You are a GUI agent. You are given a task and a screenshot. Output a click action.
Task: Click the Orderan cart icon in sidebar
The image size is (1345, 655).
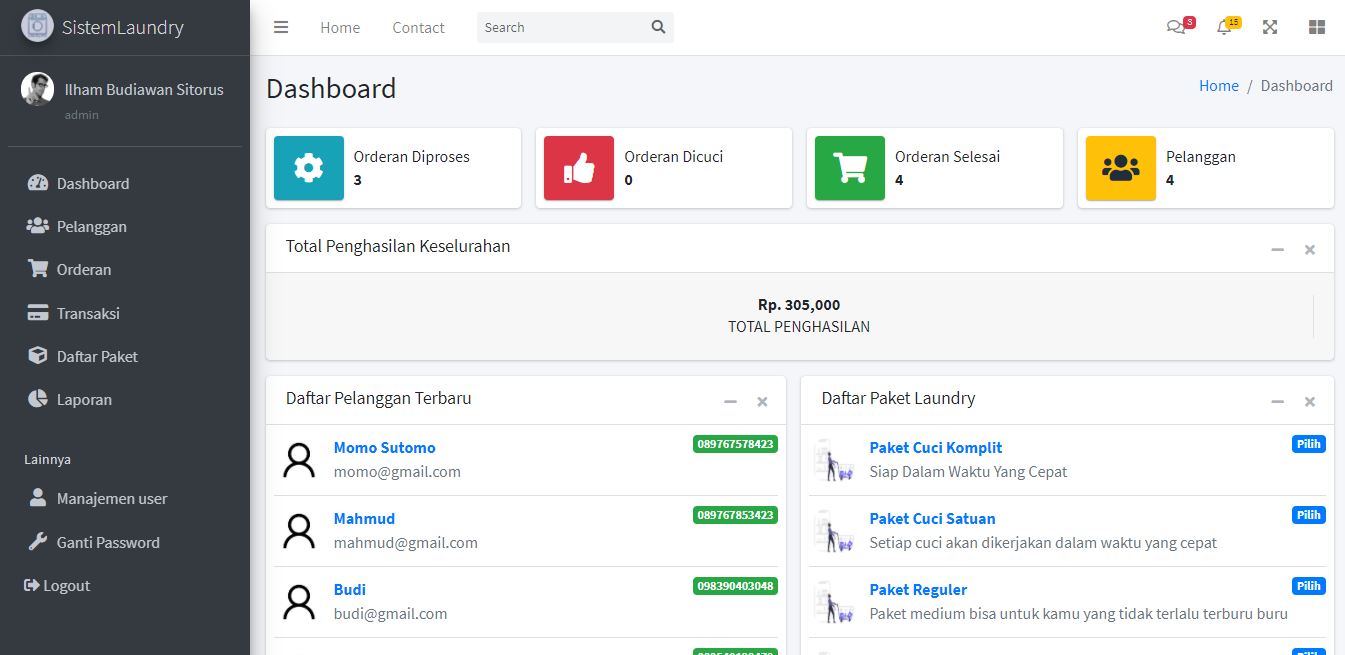(x=38, y=269)
